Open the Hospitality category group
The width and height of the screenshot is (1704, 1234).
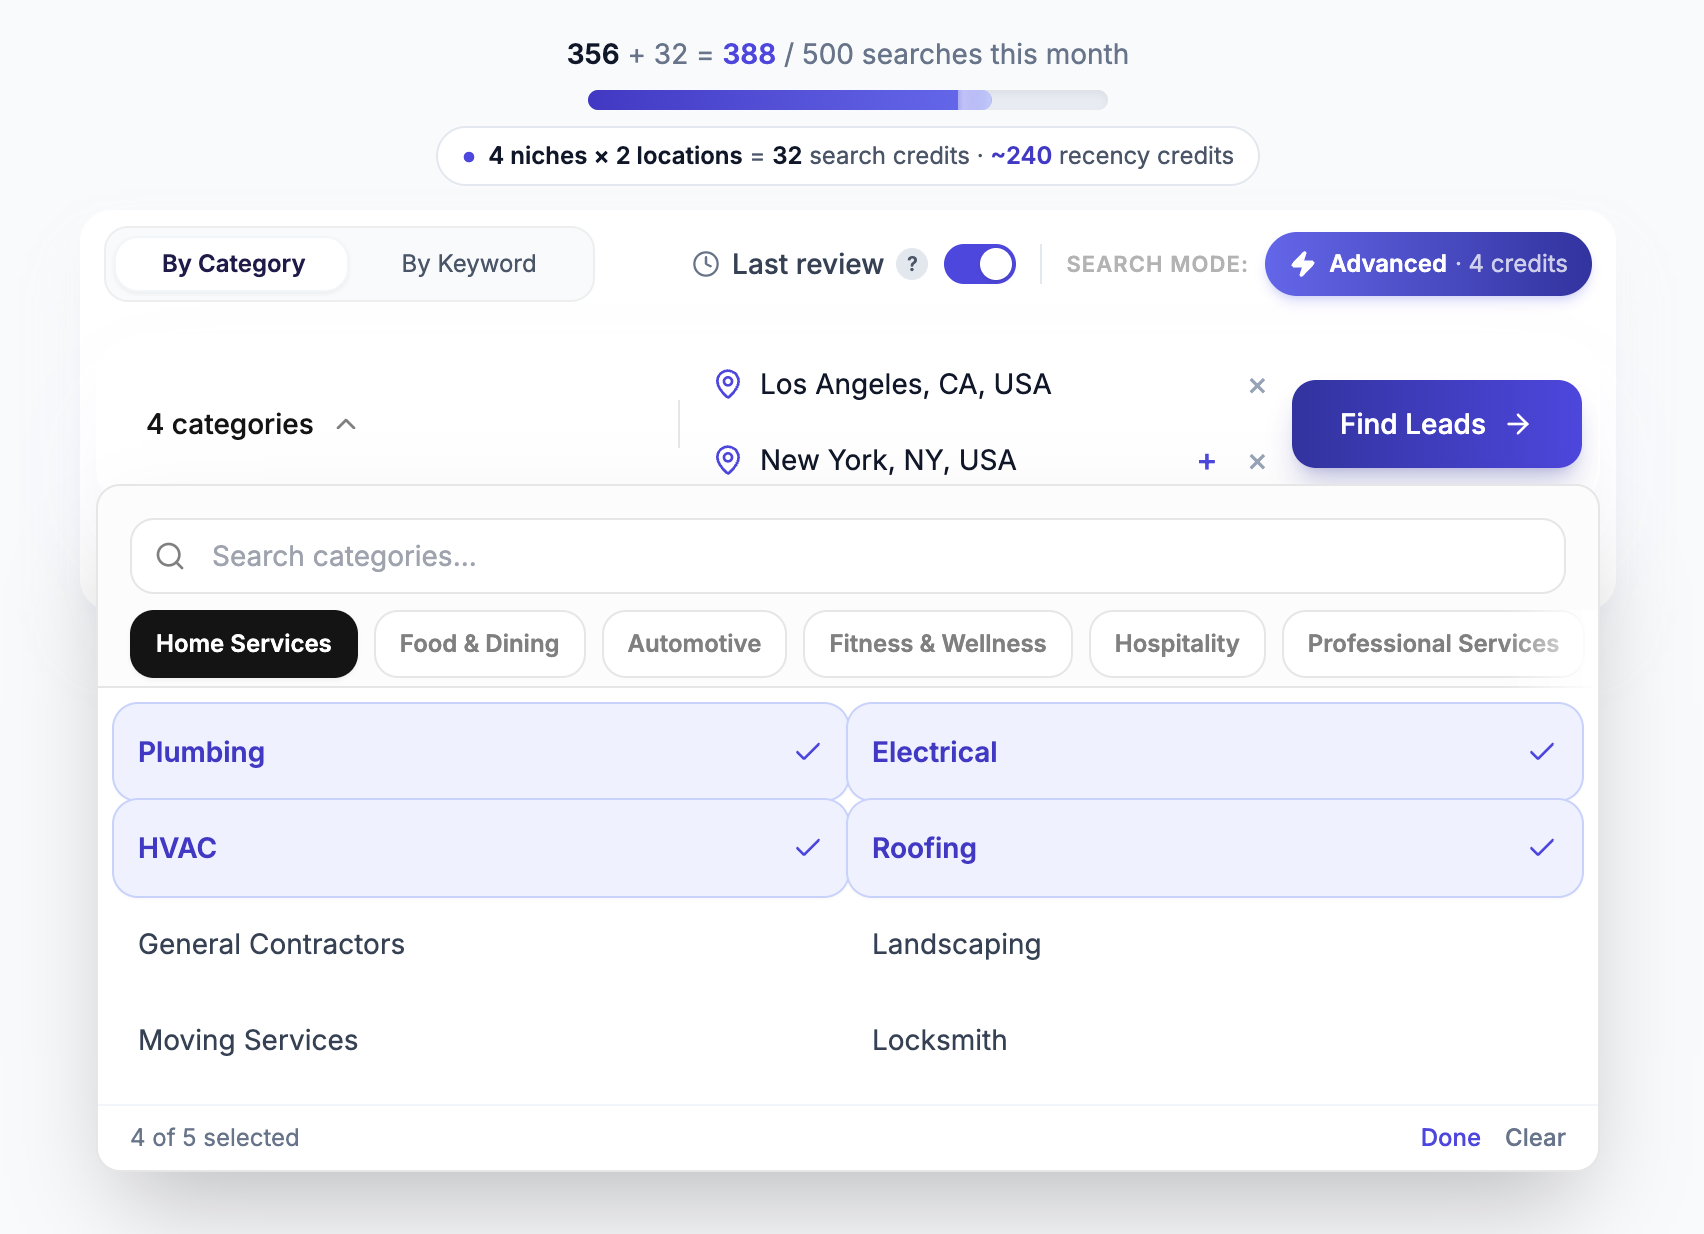pyautogui.click(x=1177, y=644)
